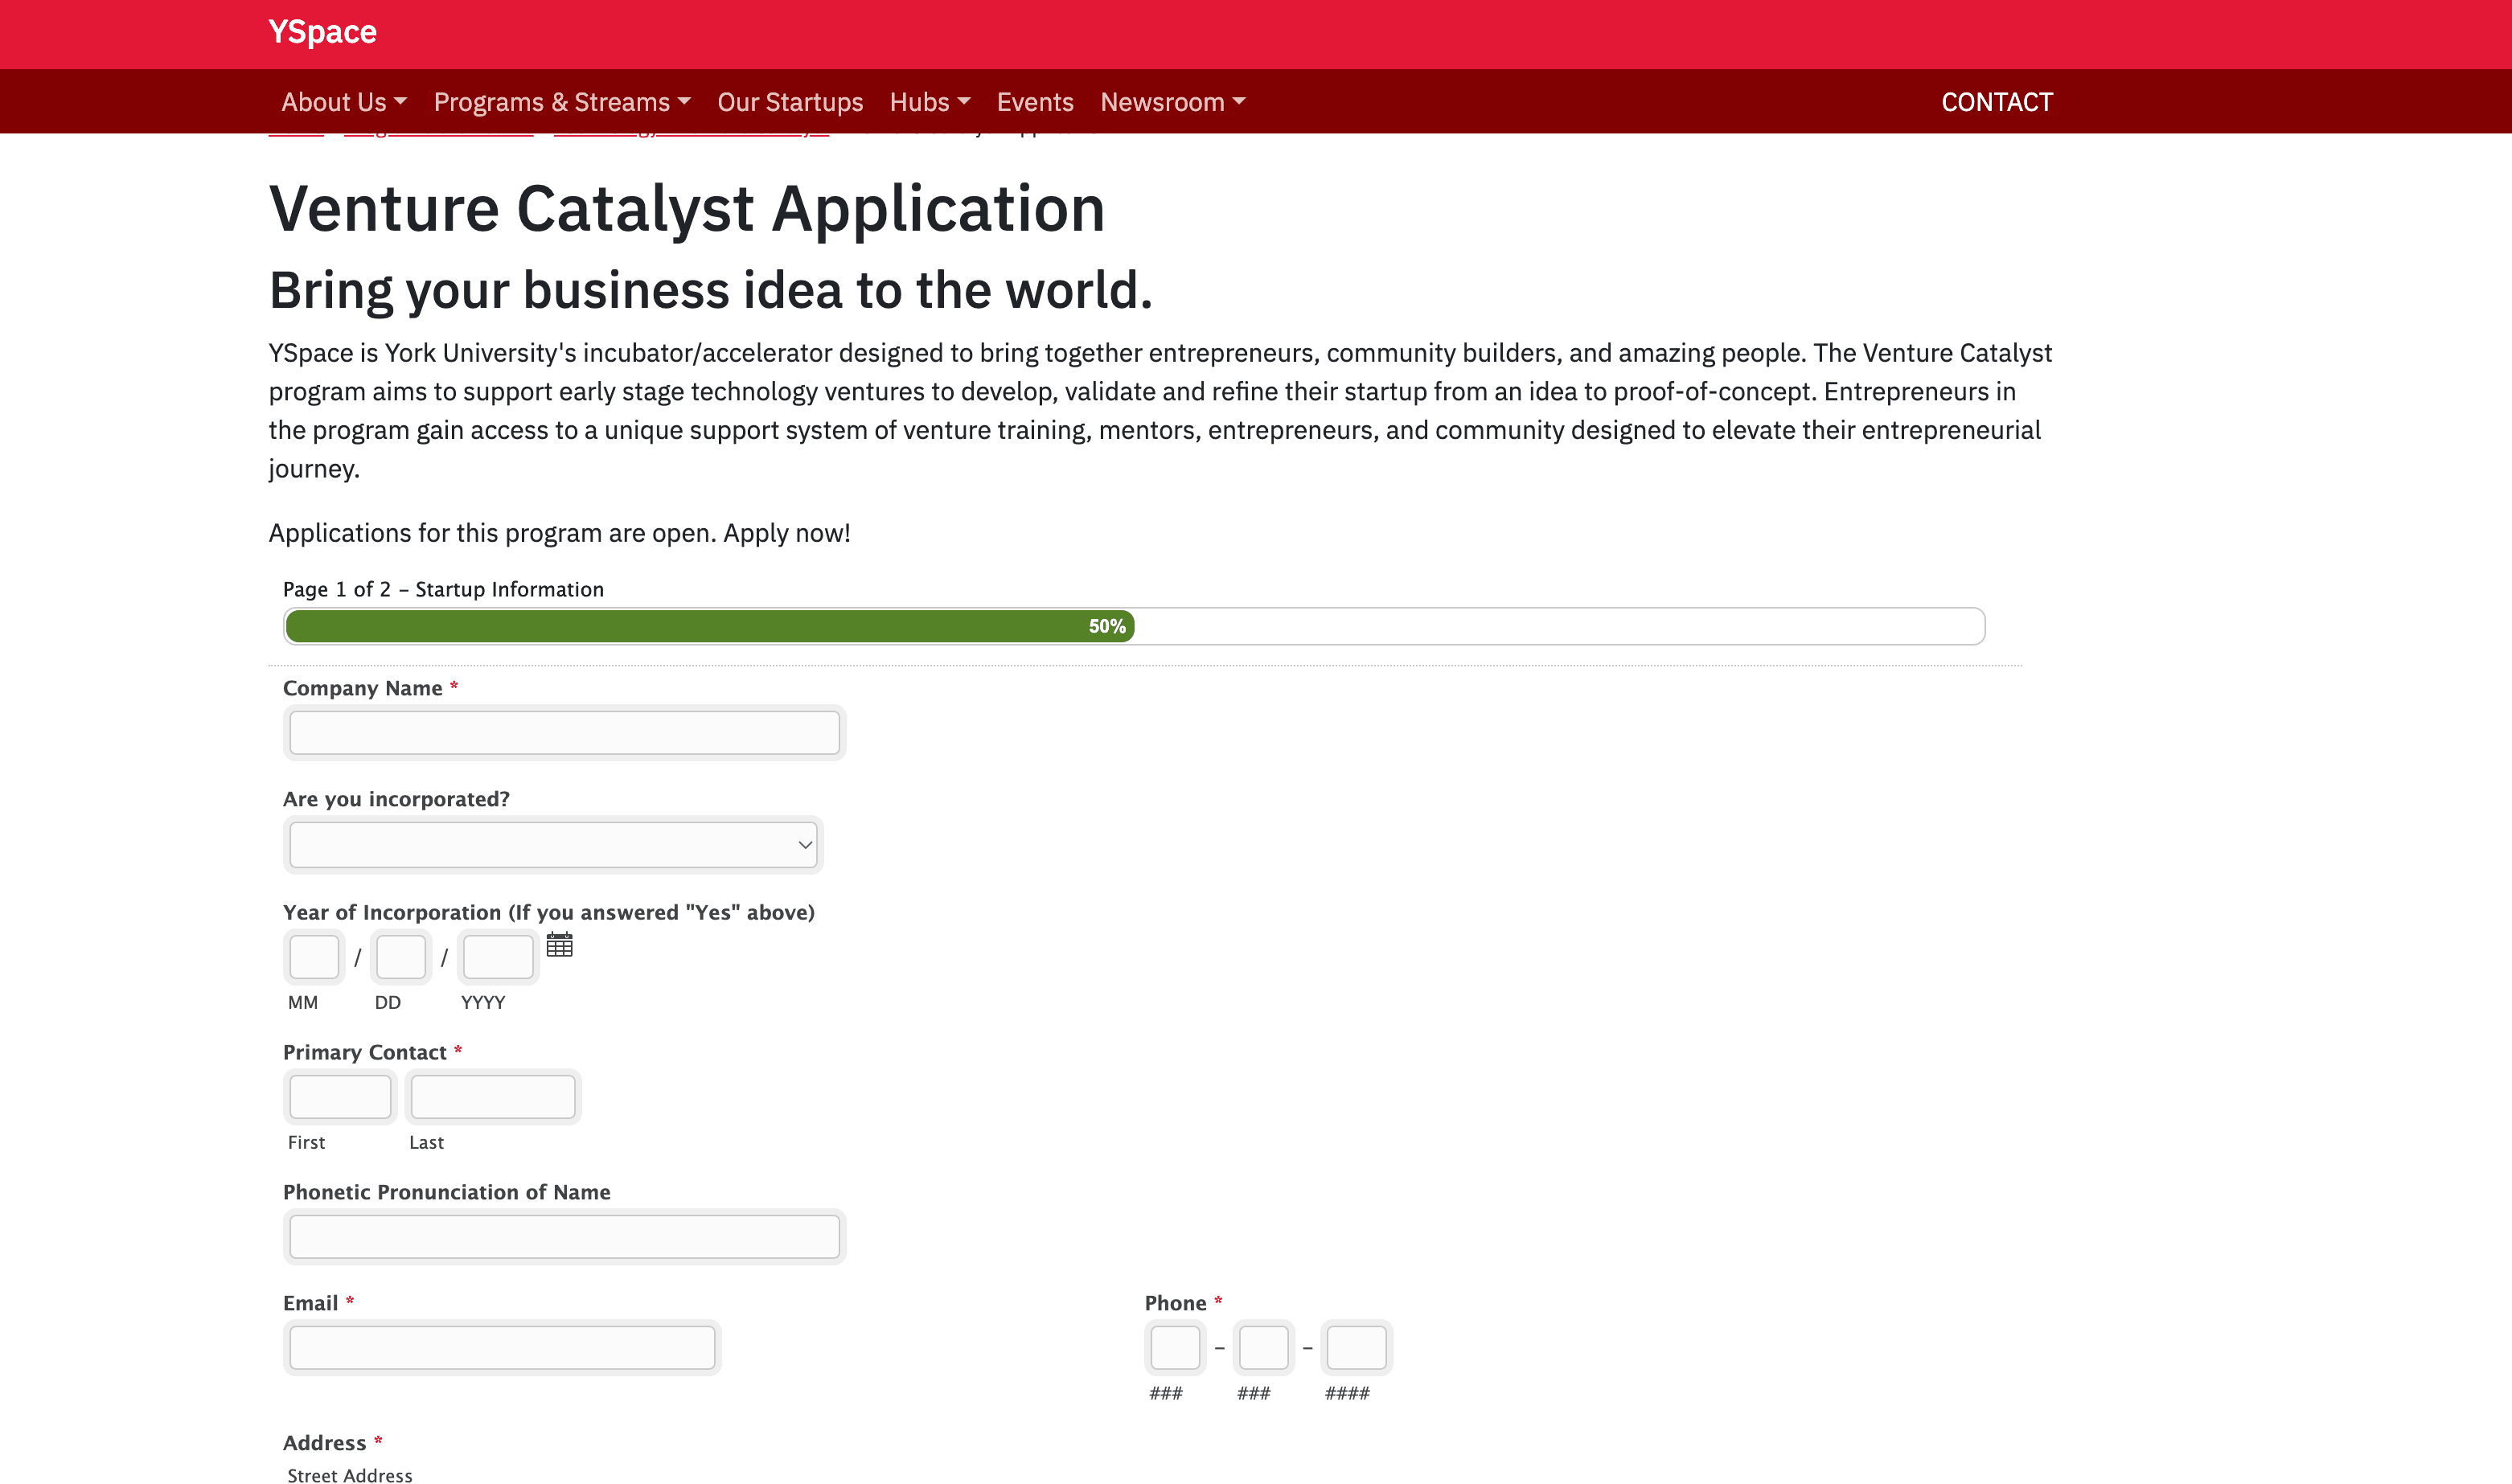The width and height of the screenshot is (2512, 1484).
Task: Click the First name field
Action: click(x=340, y=1097)
